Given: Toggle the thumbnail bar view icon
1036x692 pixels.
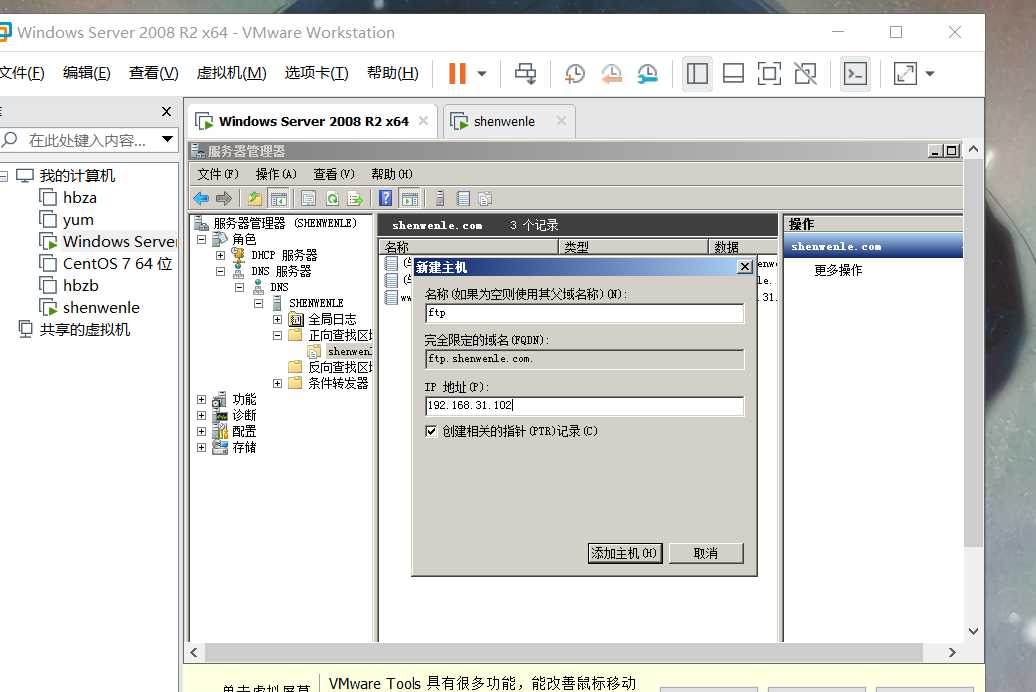Looking at the screenshot, I should [733, 73].
